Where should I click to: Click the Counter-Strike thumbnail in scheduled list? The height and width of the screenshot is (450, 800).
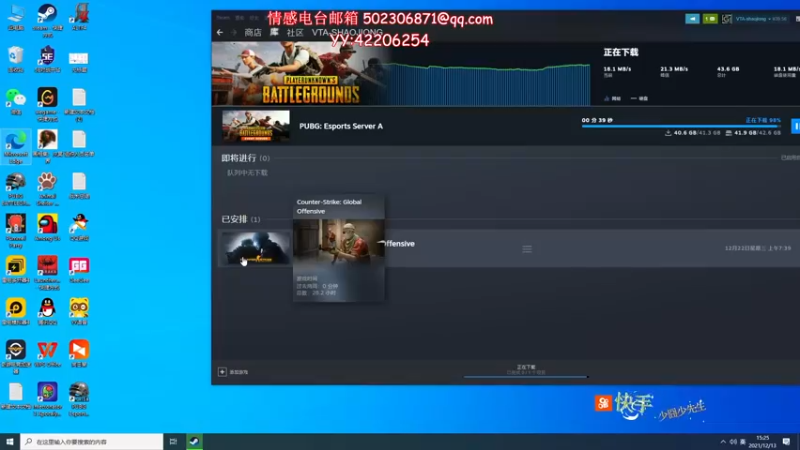point(256,248)
